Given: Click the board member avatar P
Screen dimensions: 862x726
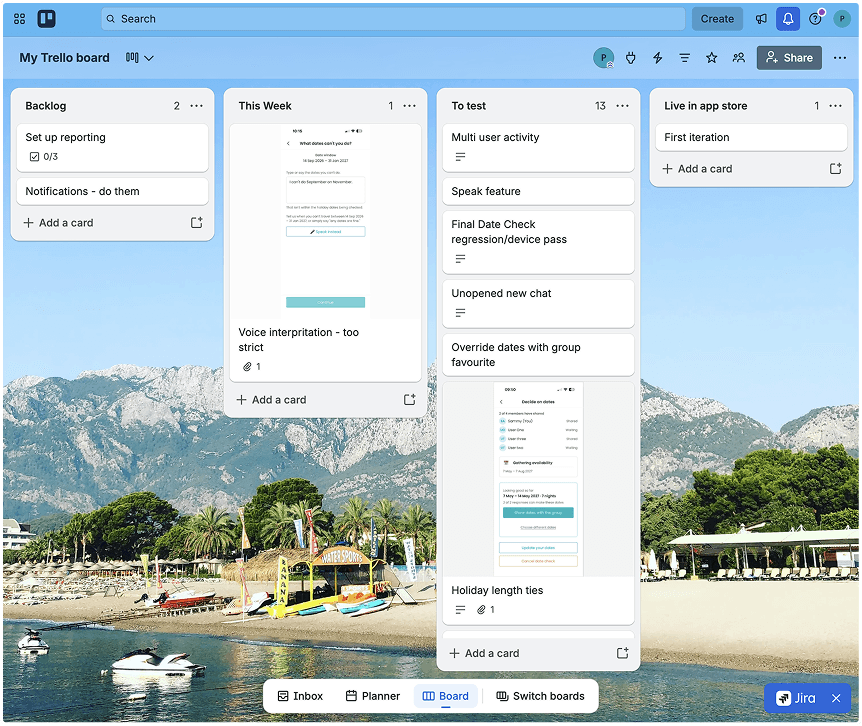Looking at the screenshot, I should 604,58.
